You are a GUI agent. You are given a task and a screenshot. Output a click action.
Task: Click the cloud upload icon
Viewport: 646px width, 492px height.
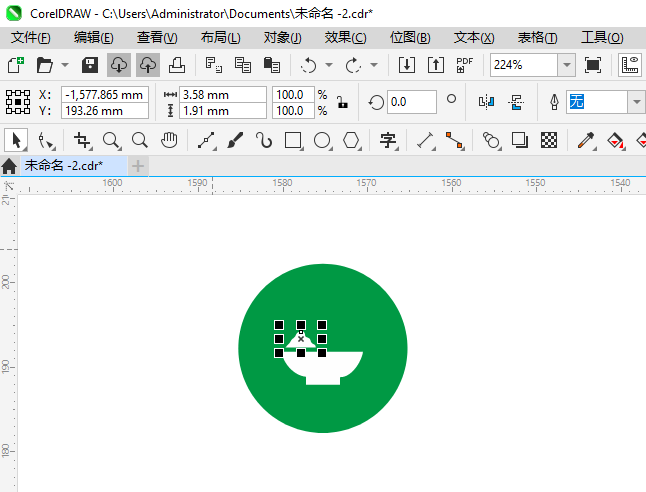pyautogui.click(x=147, y=65)
